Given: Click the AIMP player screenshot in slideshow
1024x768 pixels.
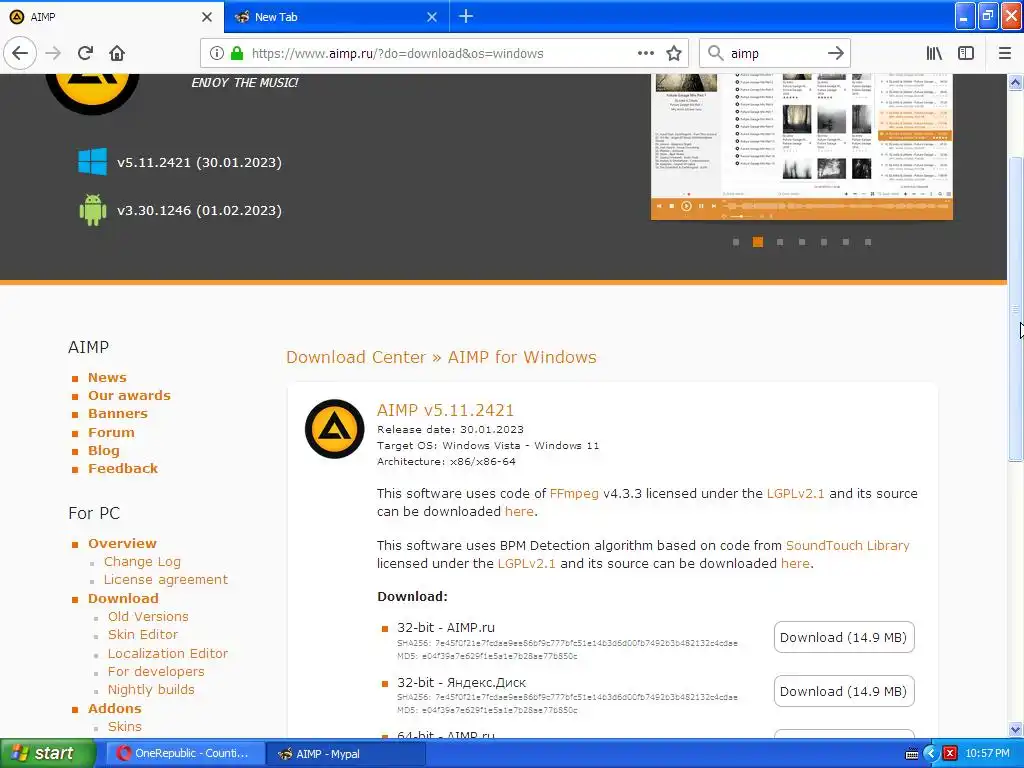Looking at the screenshot, I should [802, 146].
